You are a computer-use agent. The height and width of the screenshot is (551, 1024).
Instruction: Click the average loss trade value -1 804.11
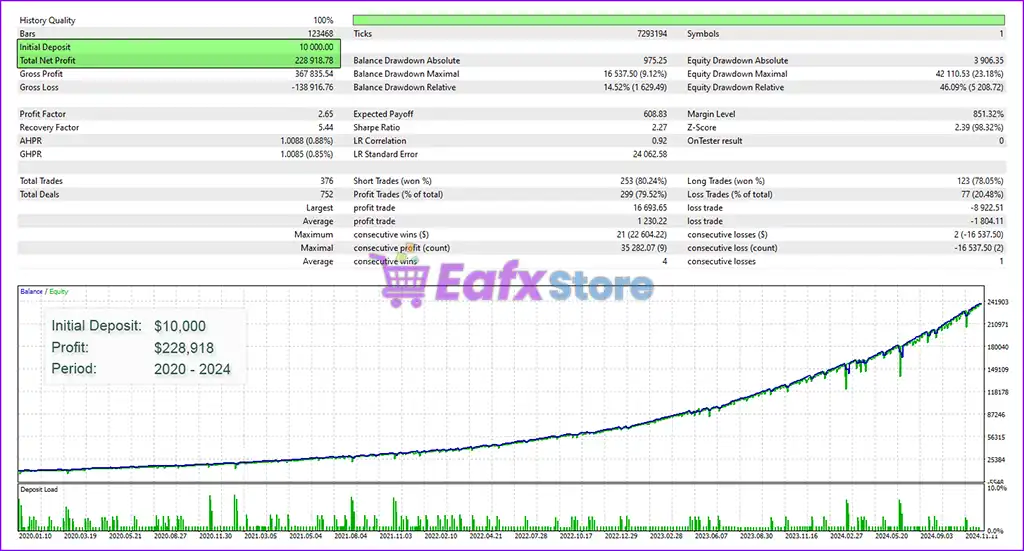pos(987,221)
